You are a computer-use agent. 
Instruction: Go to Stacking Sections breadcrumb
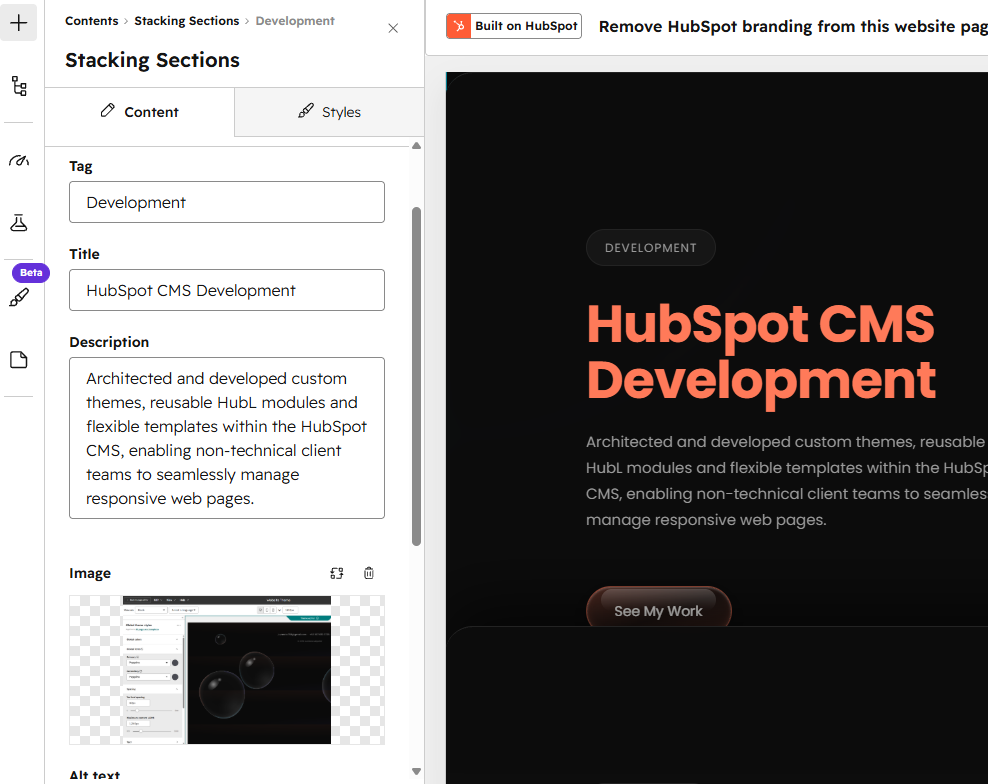[x=187, y=21]
